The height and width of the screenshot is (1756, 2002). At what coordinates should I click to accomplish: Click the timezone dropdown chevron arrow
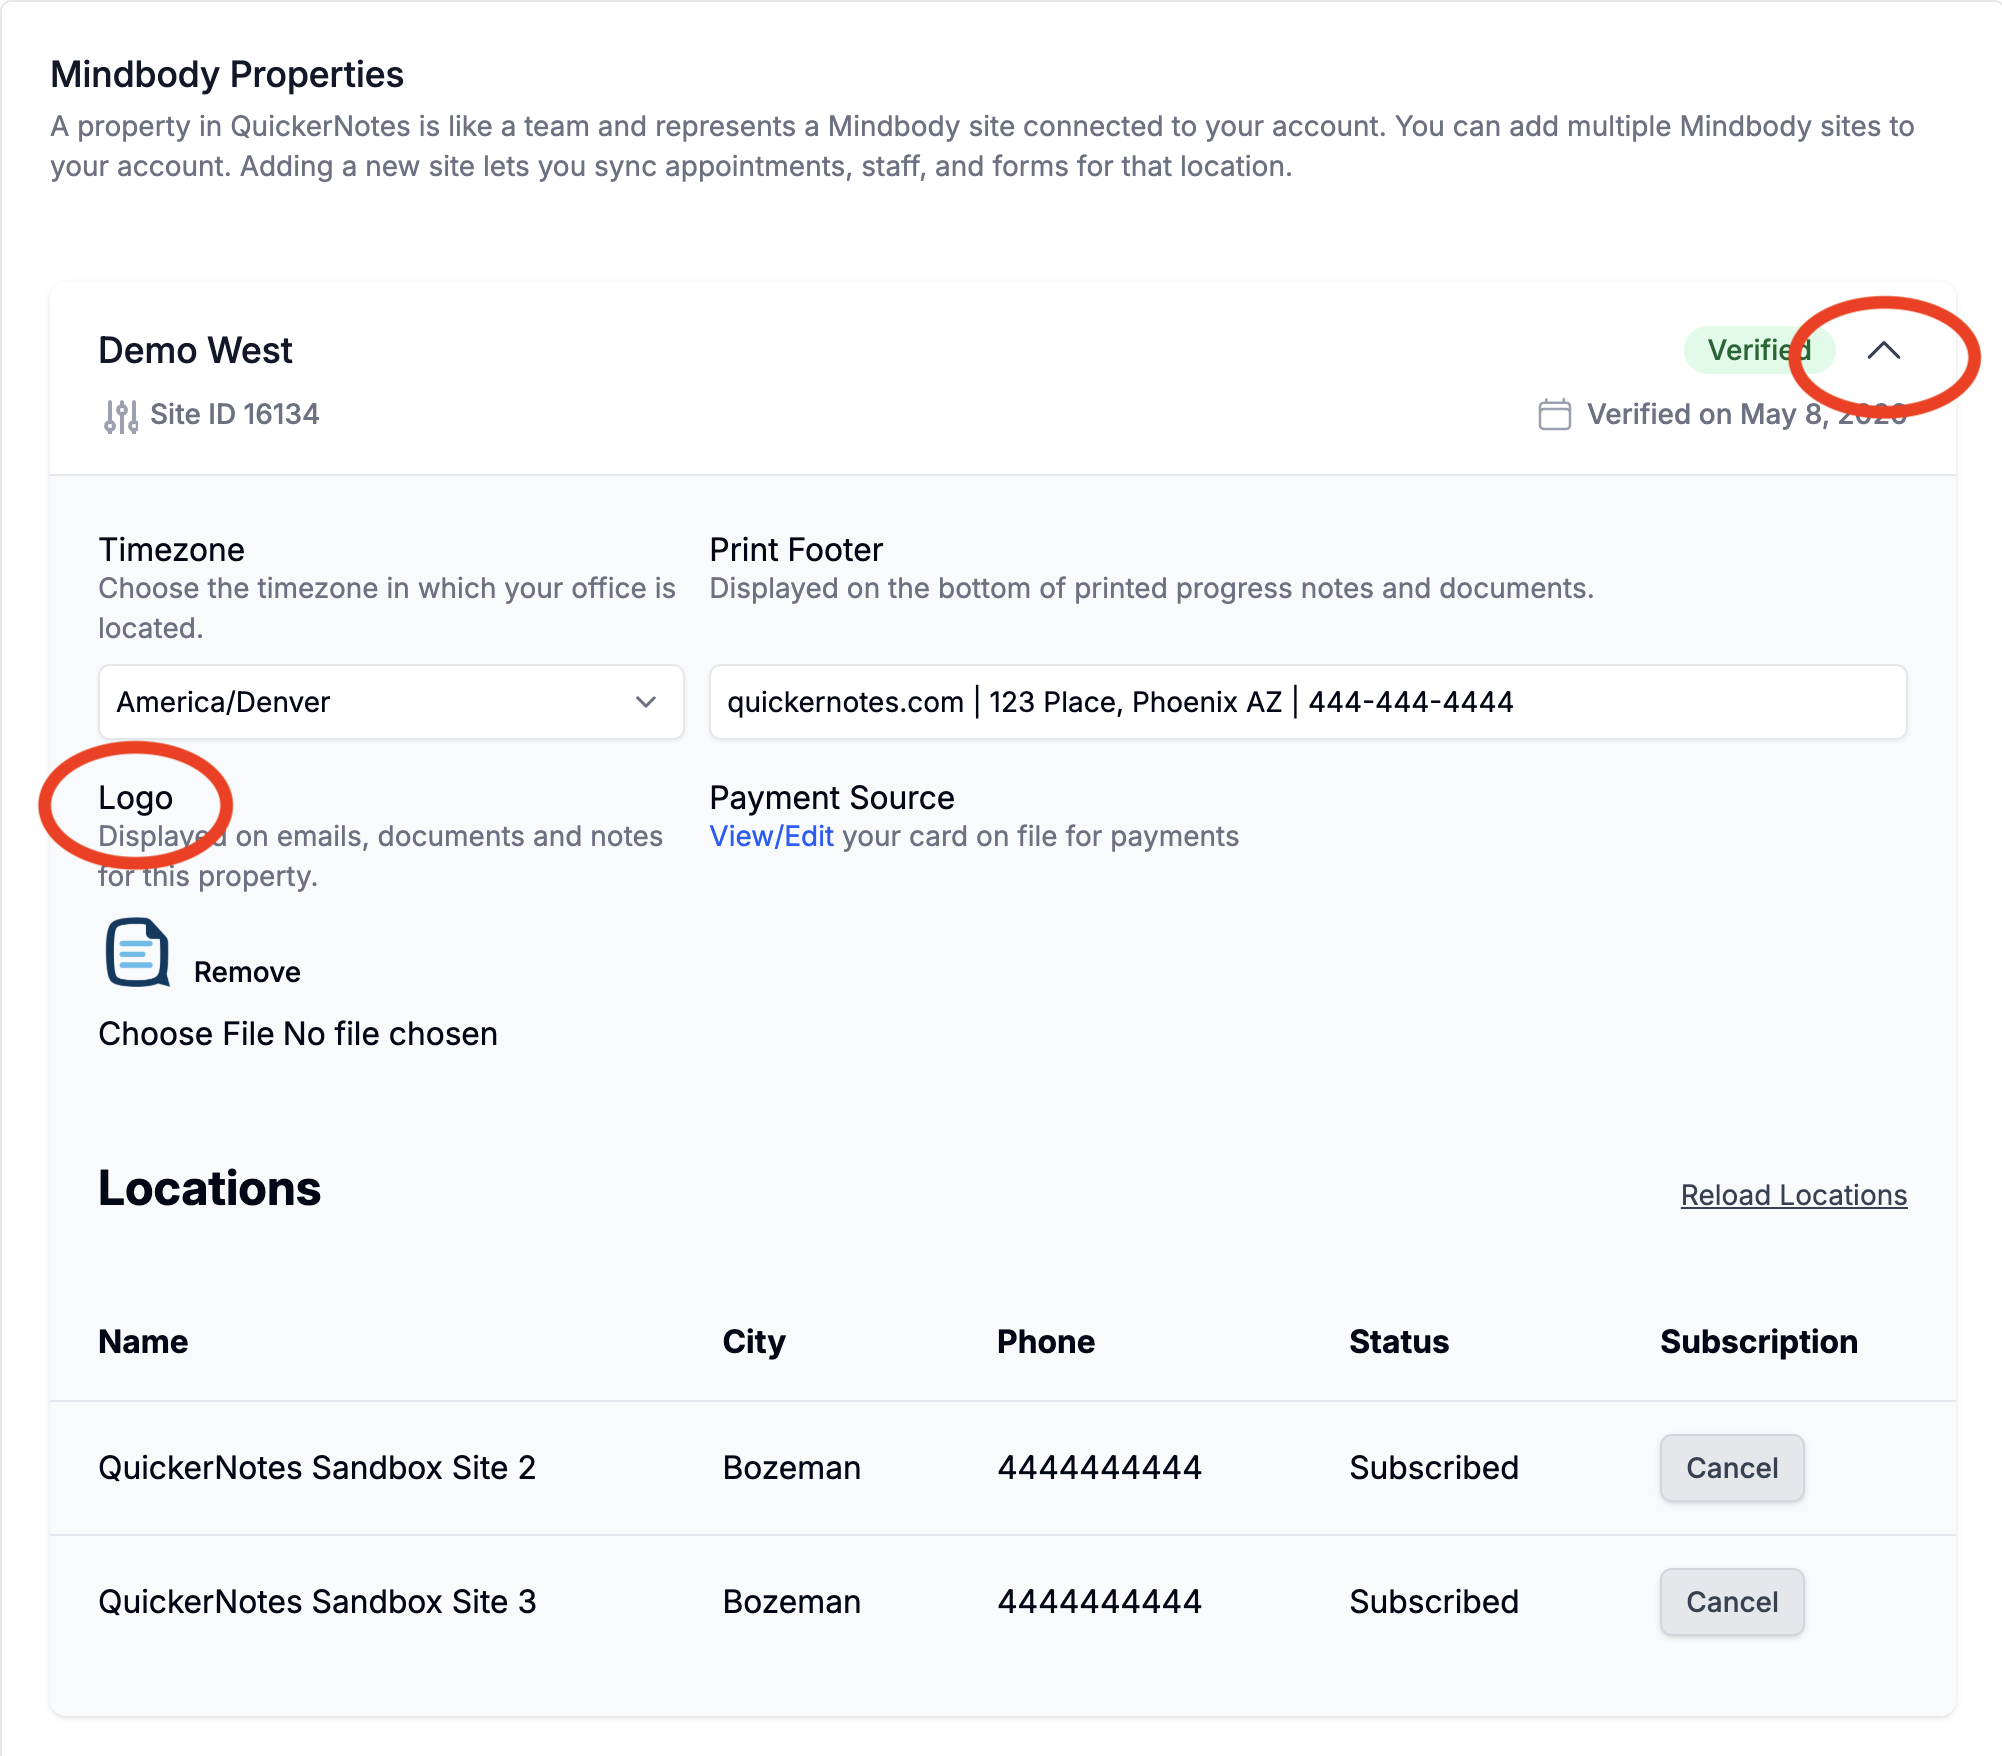(x=646, y=702)
